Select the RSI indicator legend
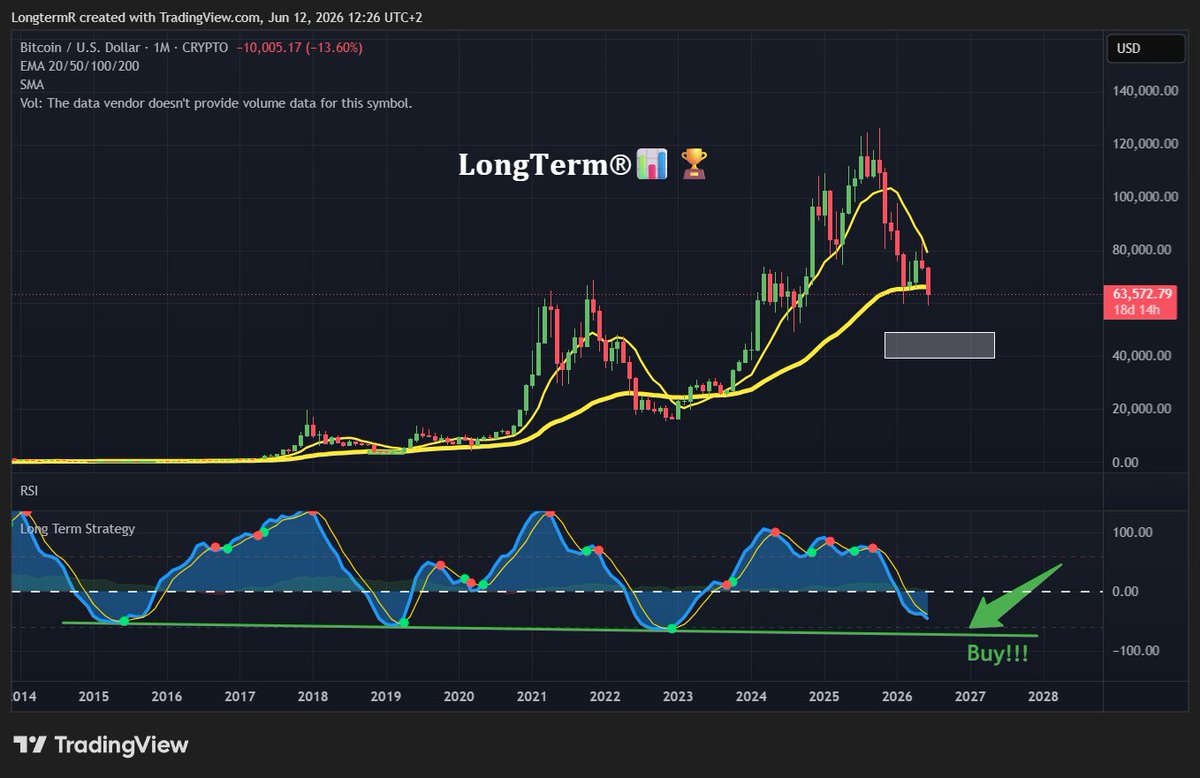The height and width of the screenshot is (778, 1200). (30, 490)
